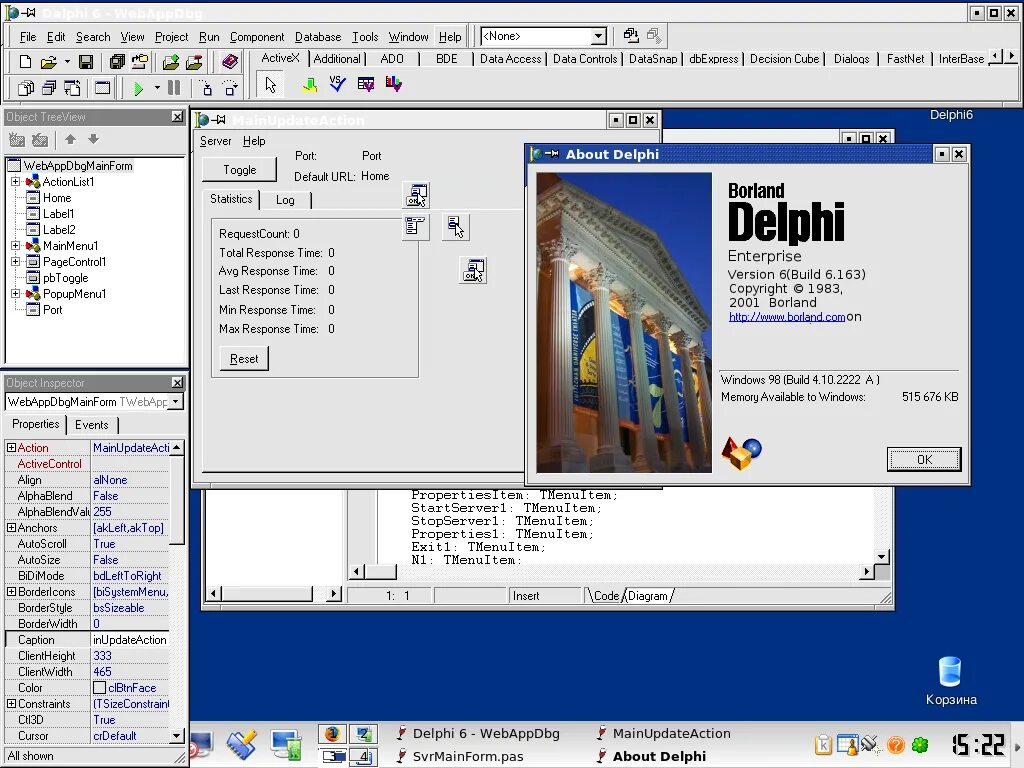Click ActionList component beside the Log tab
Viewport: 1024px width, 768px height.
coord(417,195)
